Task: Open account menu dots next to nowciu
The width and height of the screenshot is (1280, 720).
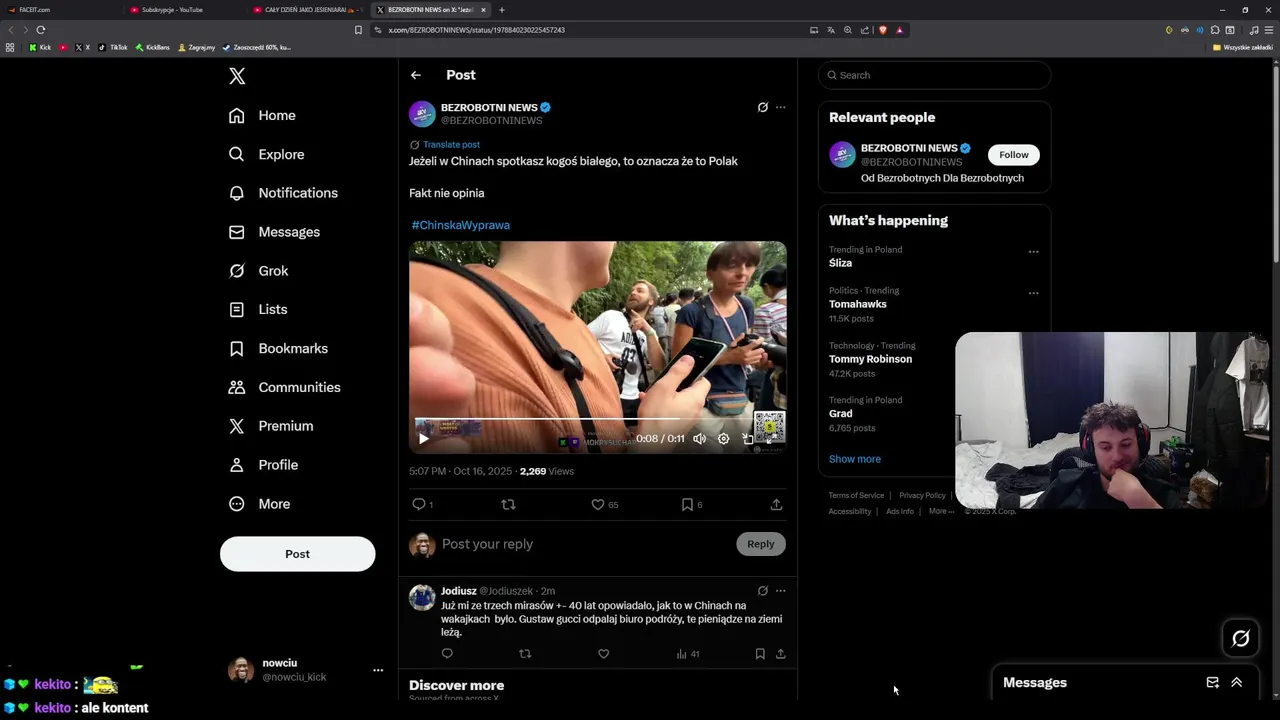Action: click(378, 670)
